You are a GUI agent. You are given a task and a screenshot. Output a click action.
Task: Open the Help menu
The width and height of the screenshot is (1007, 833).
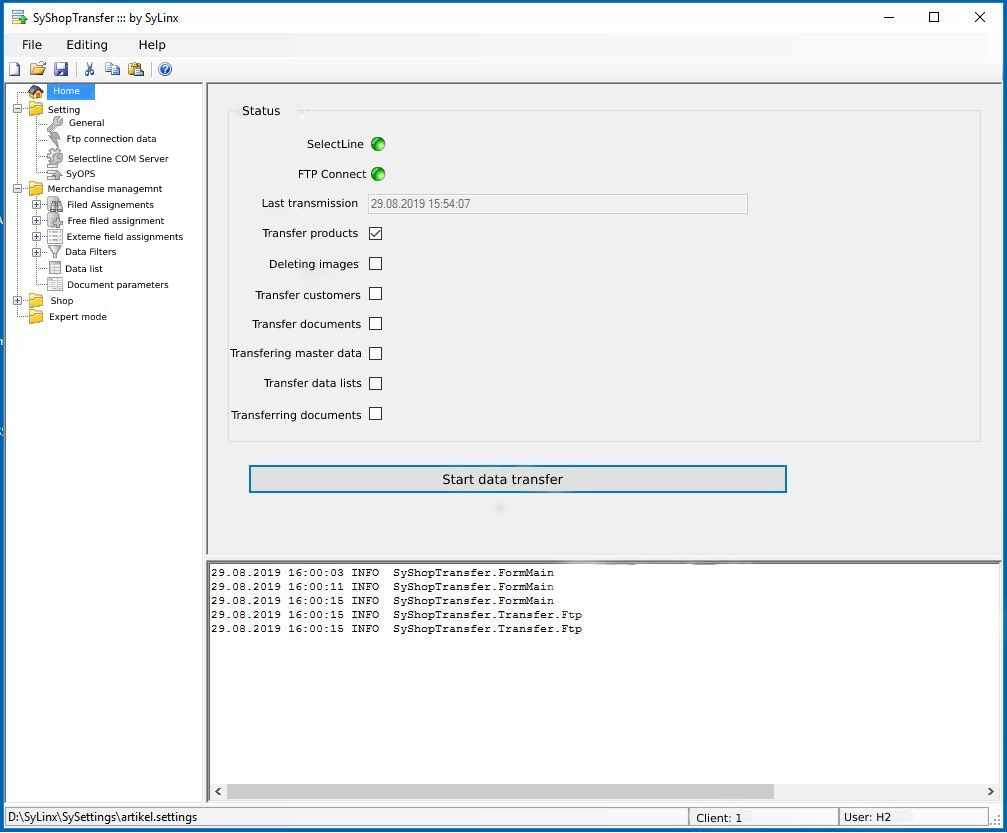[x=152, y=45]
